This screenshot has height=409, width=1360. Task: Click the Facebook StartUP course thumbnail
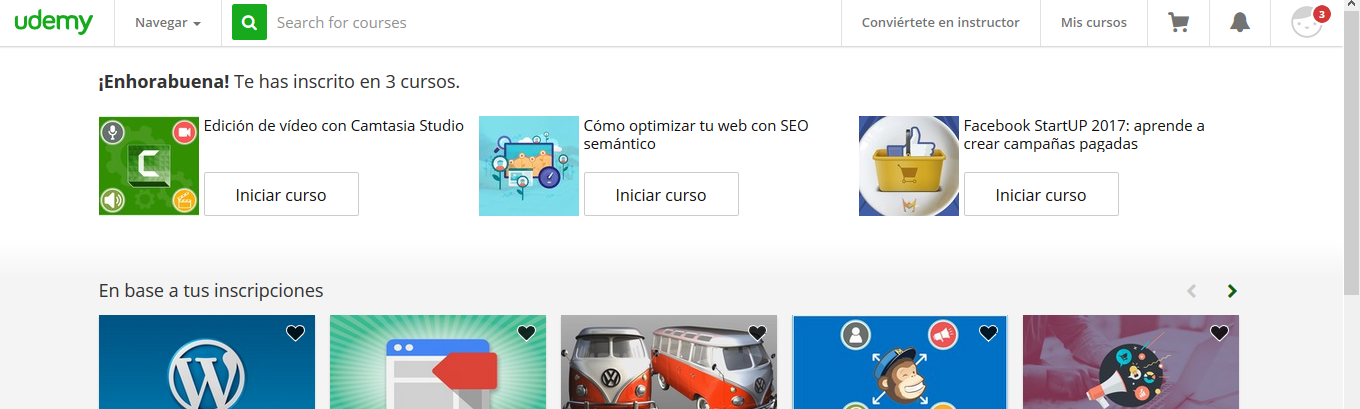point(909,166)
